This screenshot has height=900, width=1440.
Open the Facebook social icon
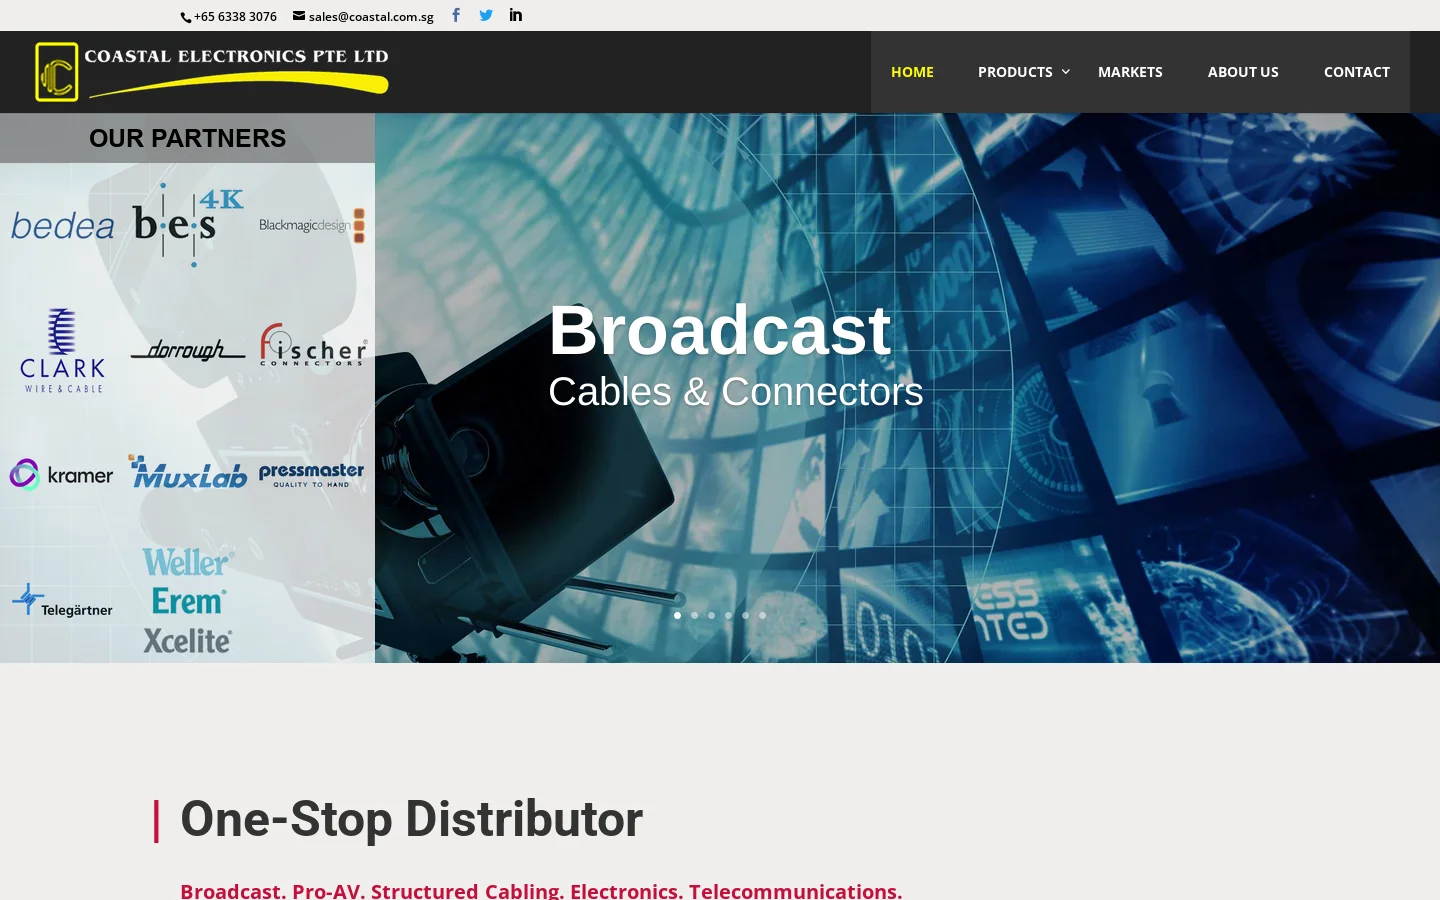[x=456, y=15]
